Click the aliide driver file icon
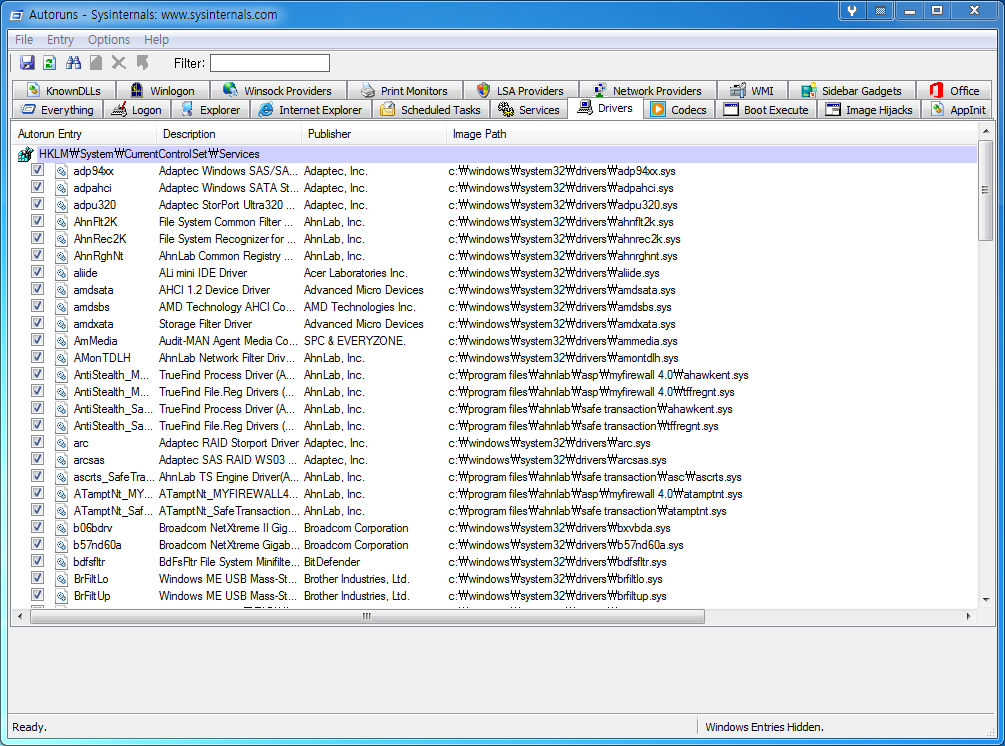This screenshot has width=1005, height=746. coord(62,273)
